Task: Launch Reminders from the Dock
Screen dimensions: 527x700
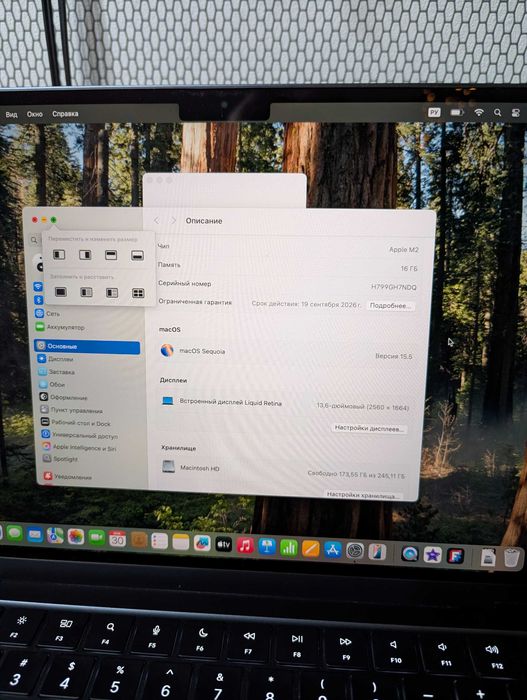Action: [159, 541]
